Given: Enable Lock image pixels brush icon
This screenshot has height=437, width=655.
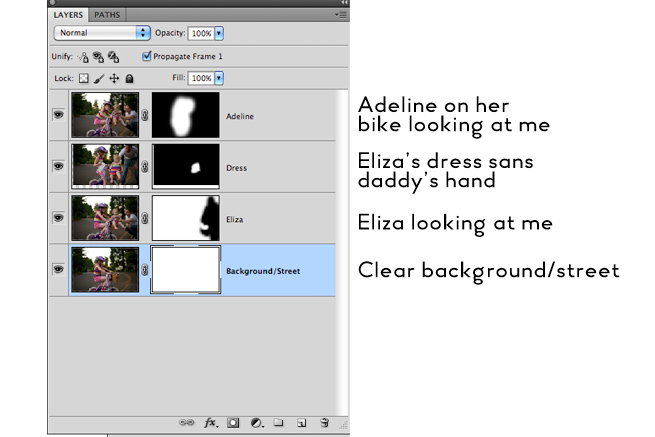Looking at the screenshot, I should [99, 78].
